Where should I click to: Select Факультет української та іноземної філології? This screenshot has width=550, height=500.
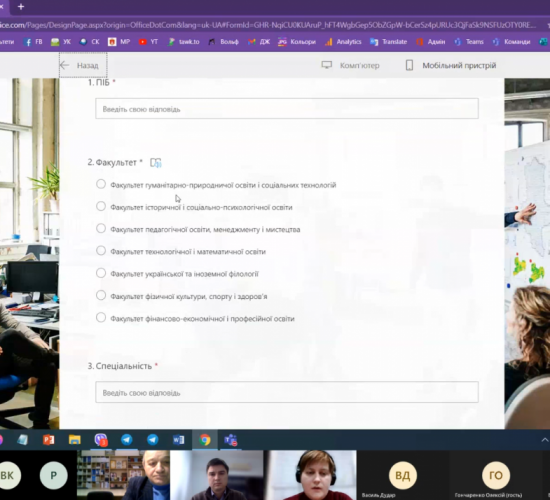coord(101,273)
